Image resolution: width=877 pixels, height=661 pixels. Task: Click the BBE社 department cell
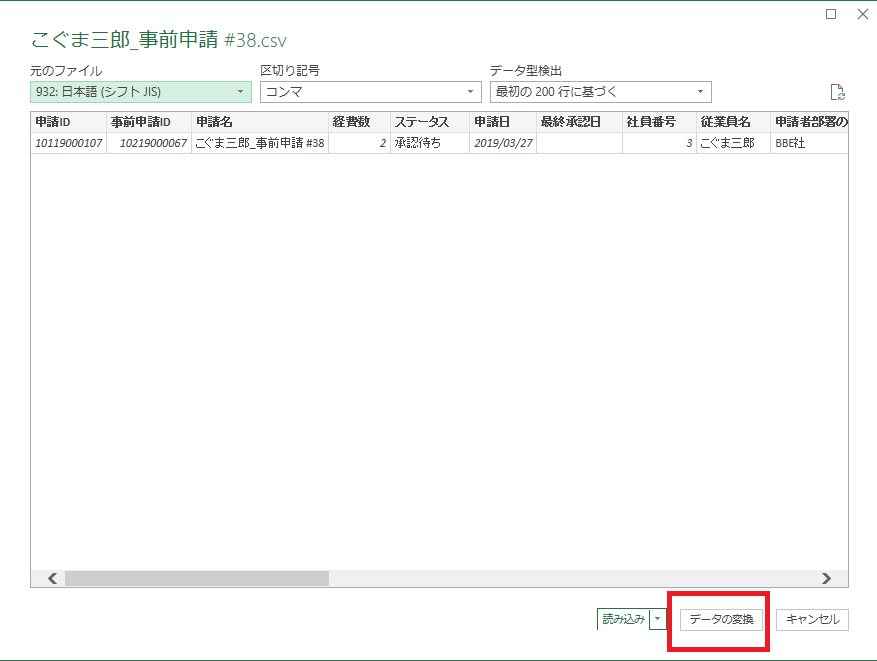(x=809, y=143)
